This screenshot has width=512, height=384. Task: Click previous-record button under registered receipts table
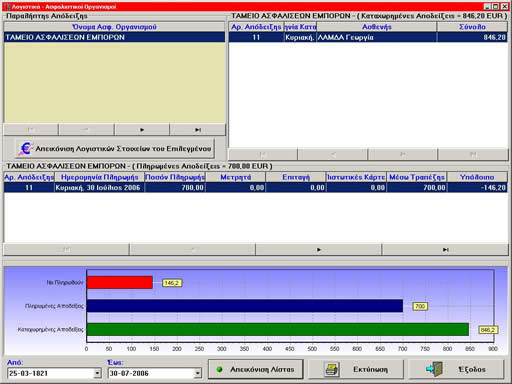click(333, 154)
